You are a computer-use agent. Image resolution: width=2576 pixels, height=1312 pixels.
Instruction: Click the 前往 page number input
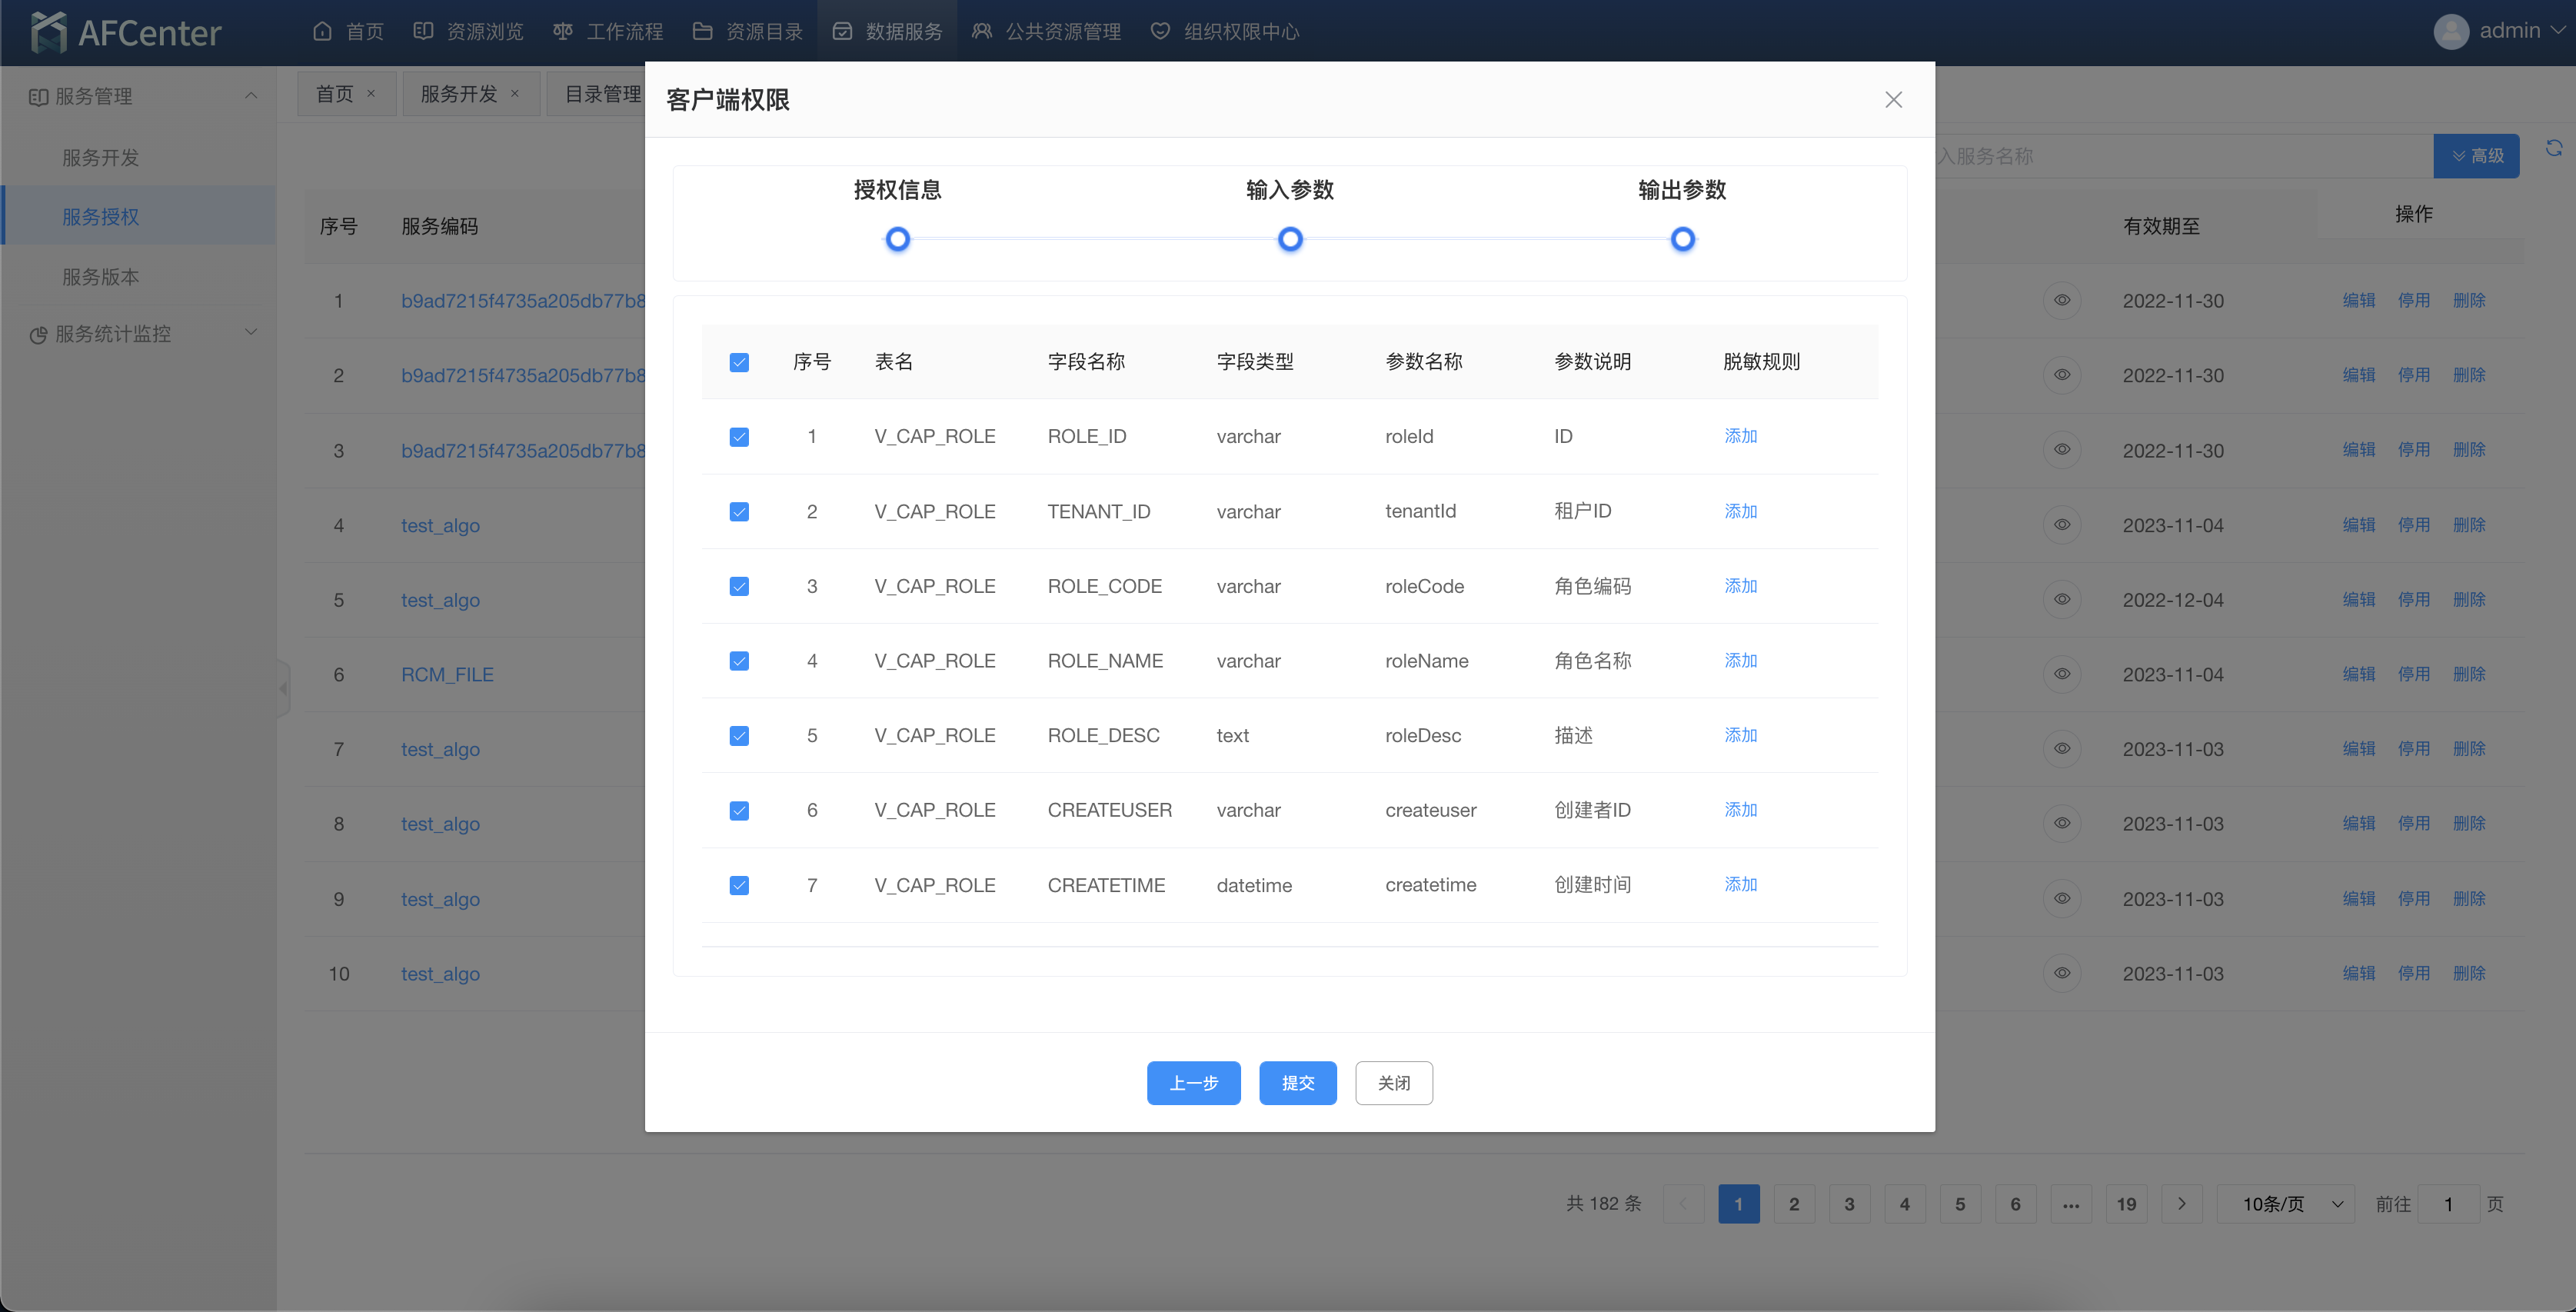[2449, 1203]
